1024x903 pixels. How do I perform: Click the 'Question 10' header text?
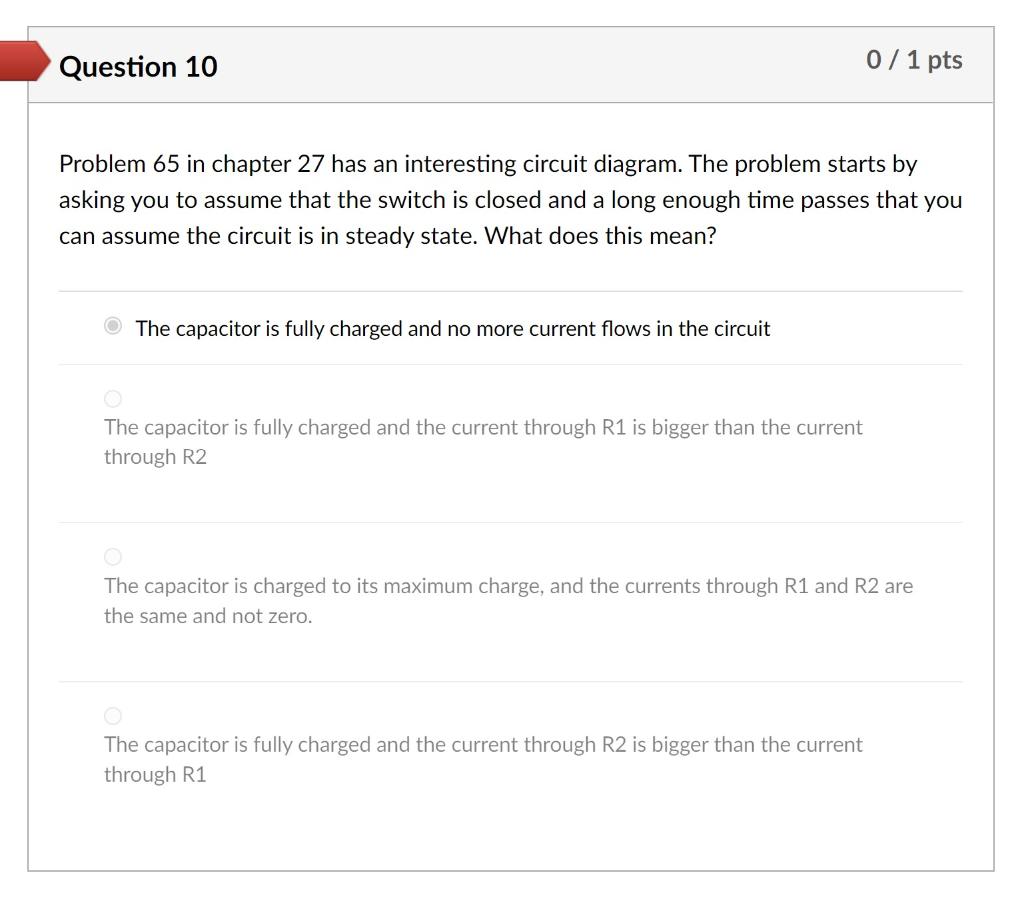[136, 67]
